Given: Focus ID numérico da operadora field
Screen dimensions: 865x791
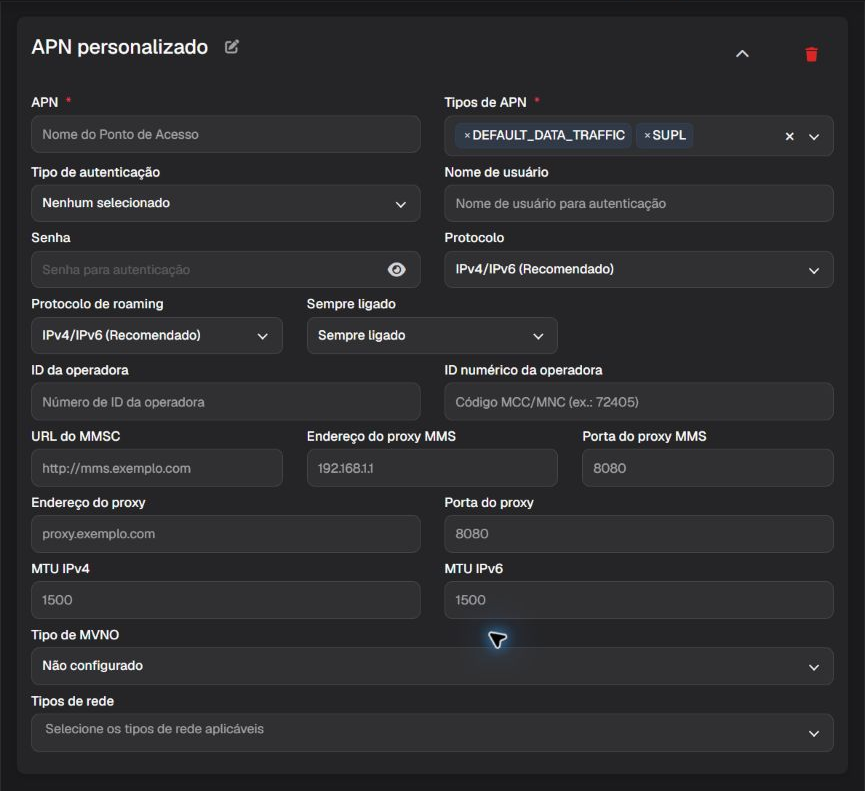Looking at the screenshot, I should click(639, 402).
